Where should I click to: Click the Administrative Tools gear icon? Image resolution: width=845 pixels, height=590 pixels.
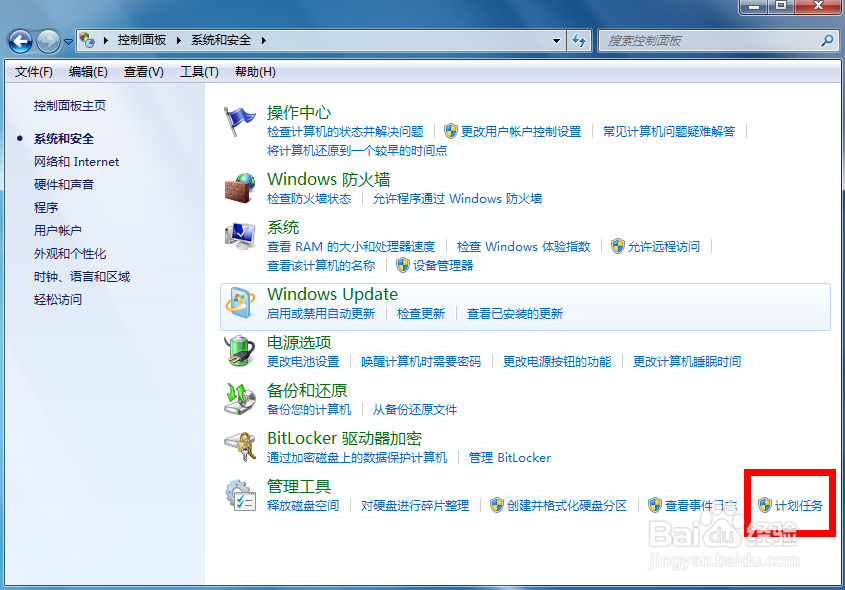click(x=239, y=495)
